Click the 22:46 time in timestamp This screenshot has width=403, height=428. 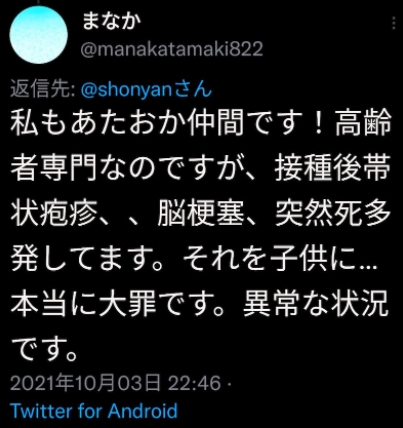194,383
